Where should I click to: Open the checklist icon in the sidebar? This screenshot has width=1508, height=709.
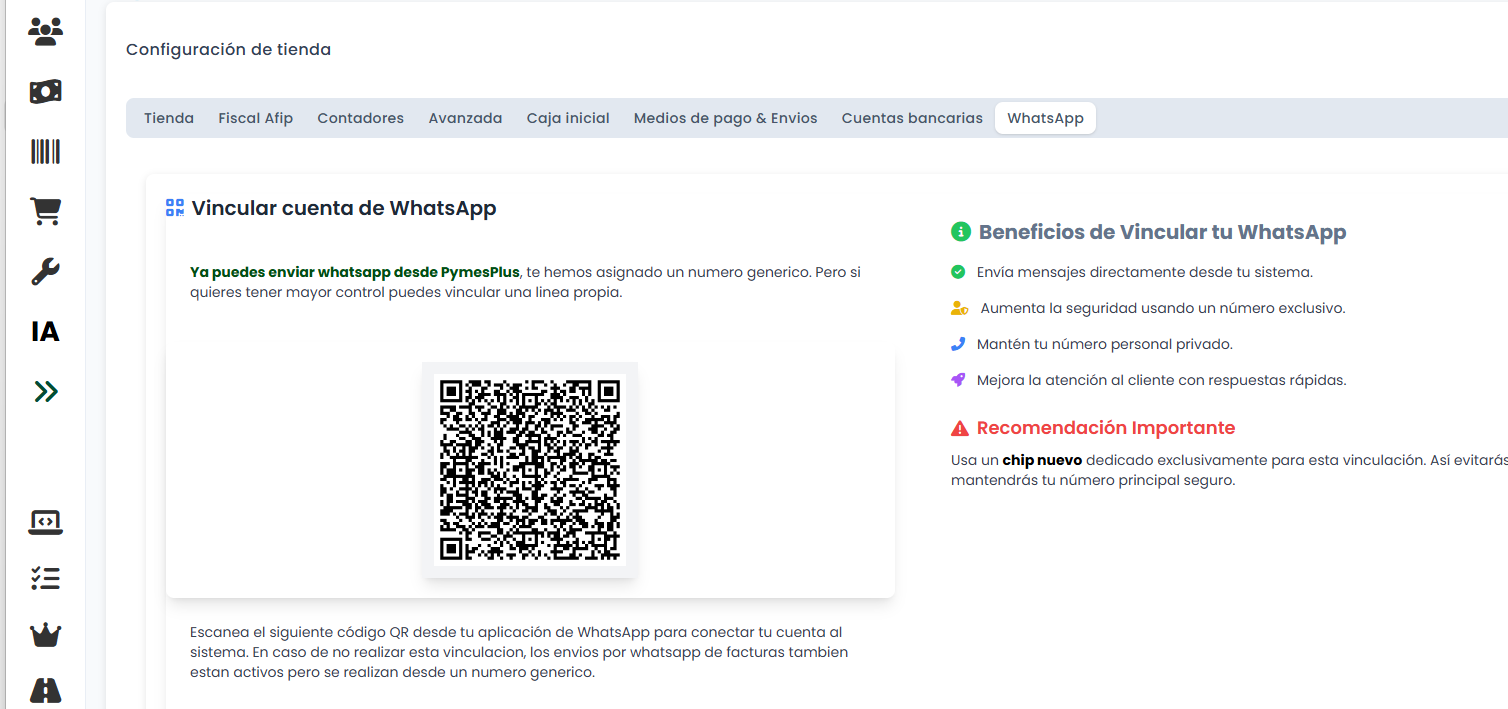pos(44,578)
